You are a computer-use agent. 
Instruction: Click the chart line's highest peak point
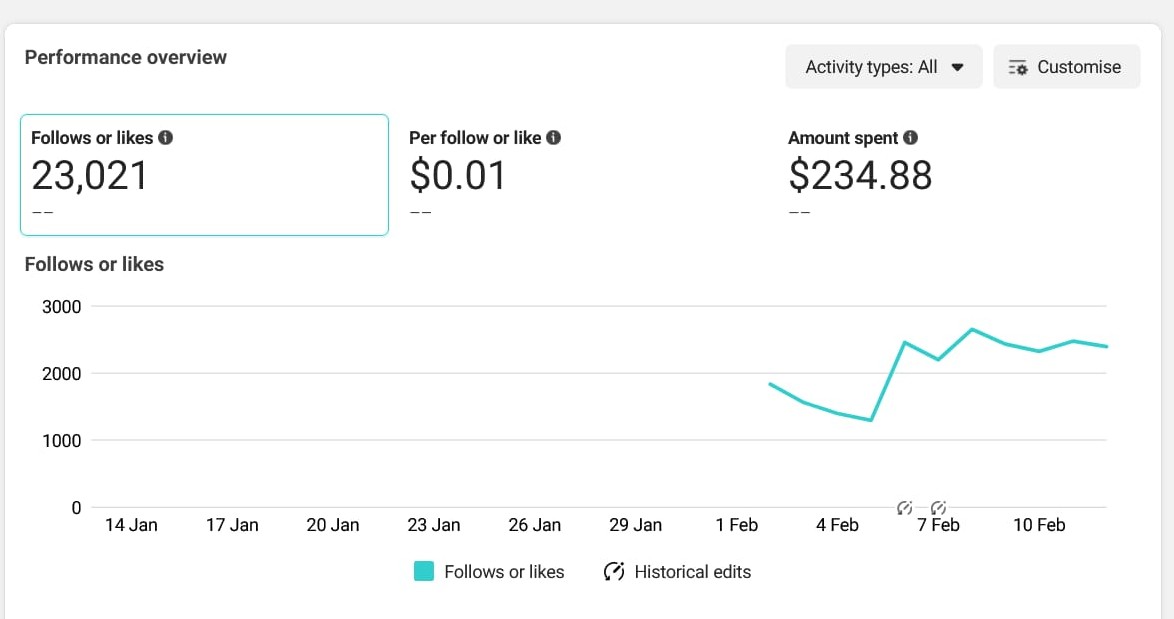971,329
